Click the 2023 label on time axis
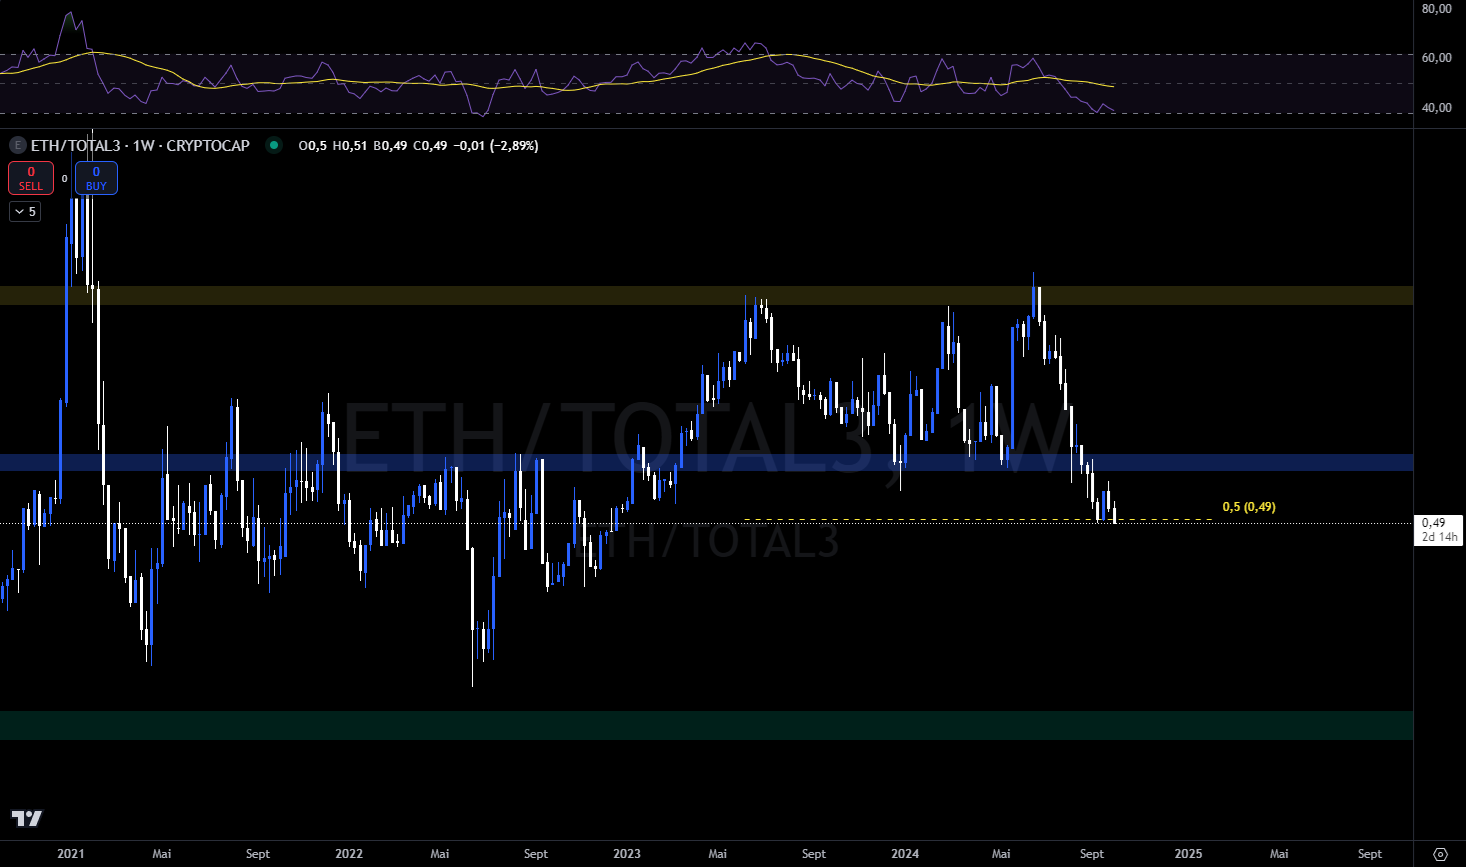Screen dimensions: 1466x867 [627, 854]
